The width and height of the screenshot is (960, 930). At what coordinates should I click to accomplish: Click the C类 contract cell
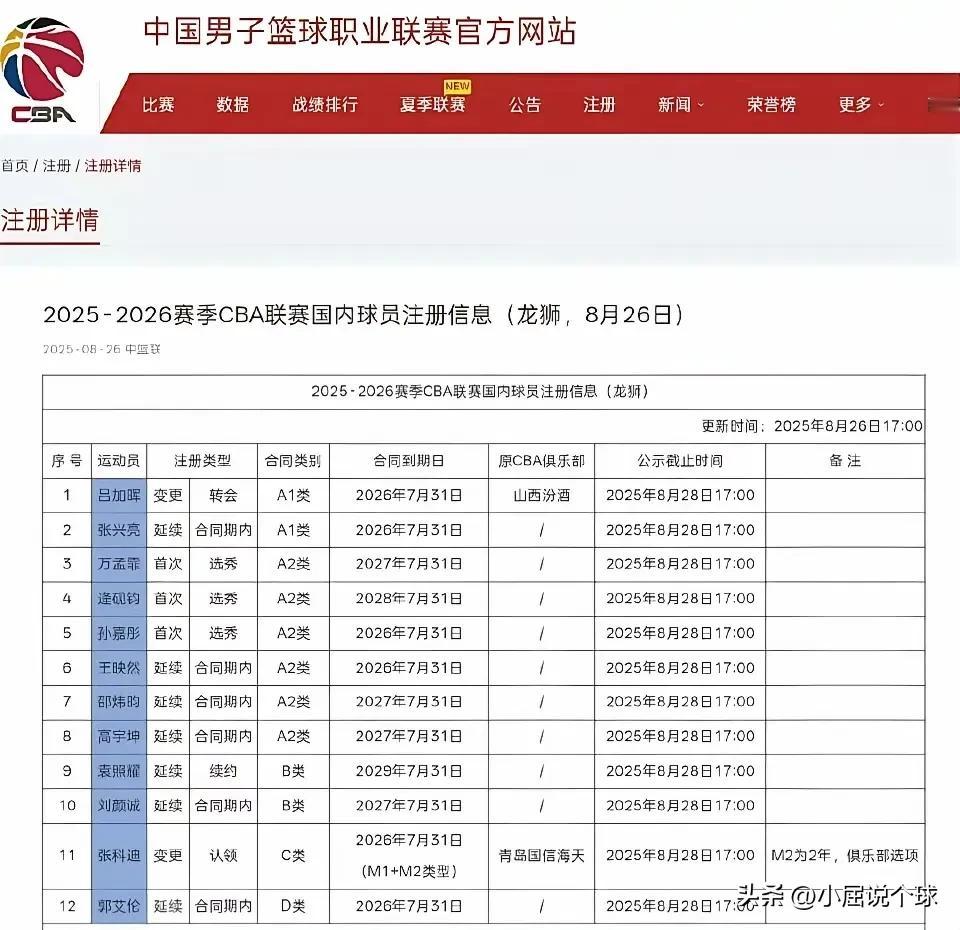click(x=293, y=855)
